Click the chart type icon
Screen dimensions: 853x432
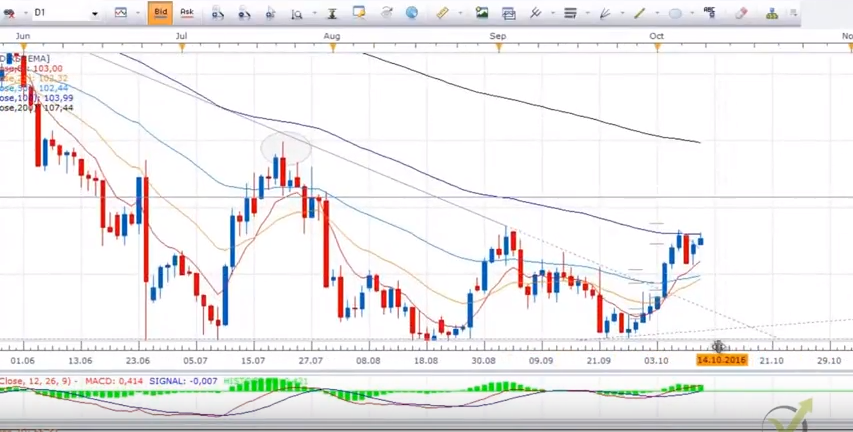click(x=121, y=13)
